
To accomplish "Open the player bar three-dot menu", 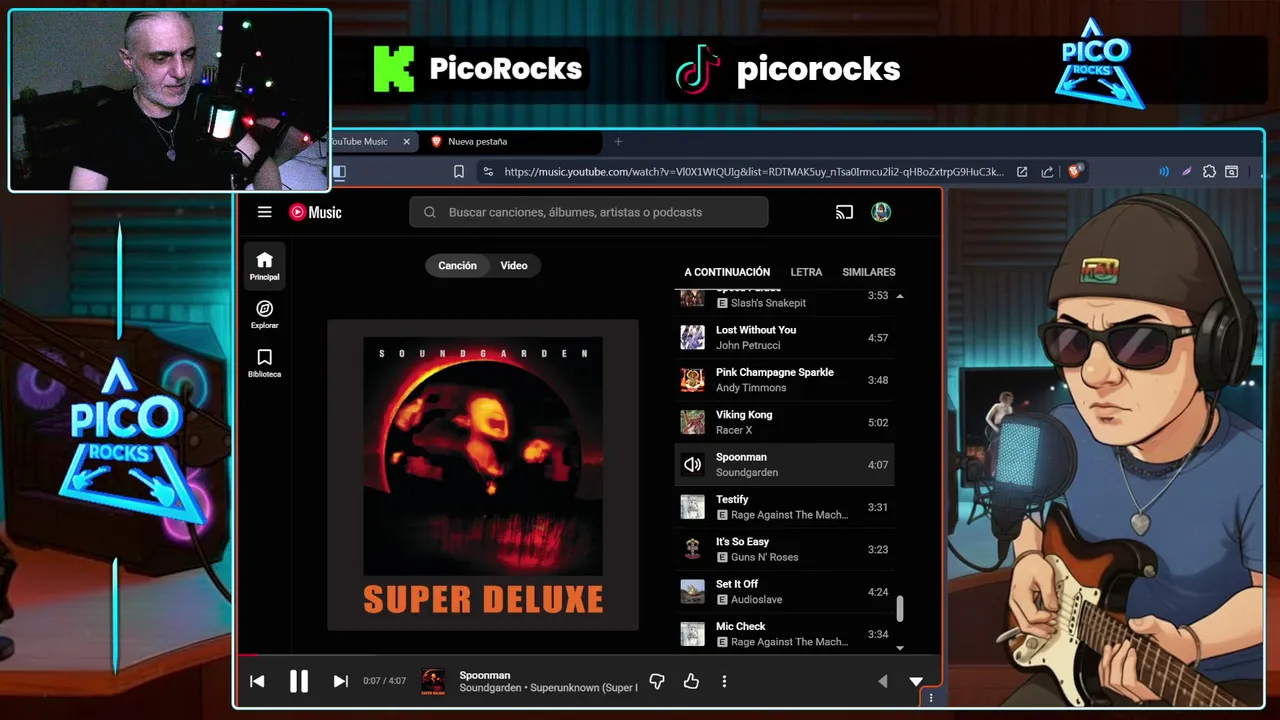I will coord(724,681).
